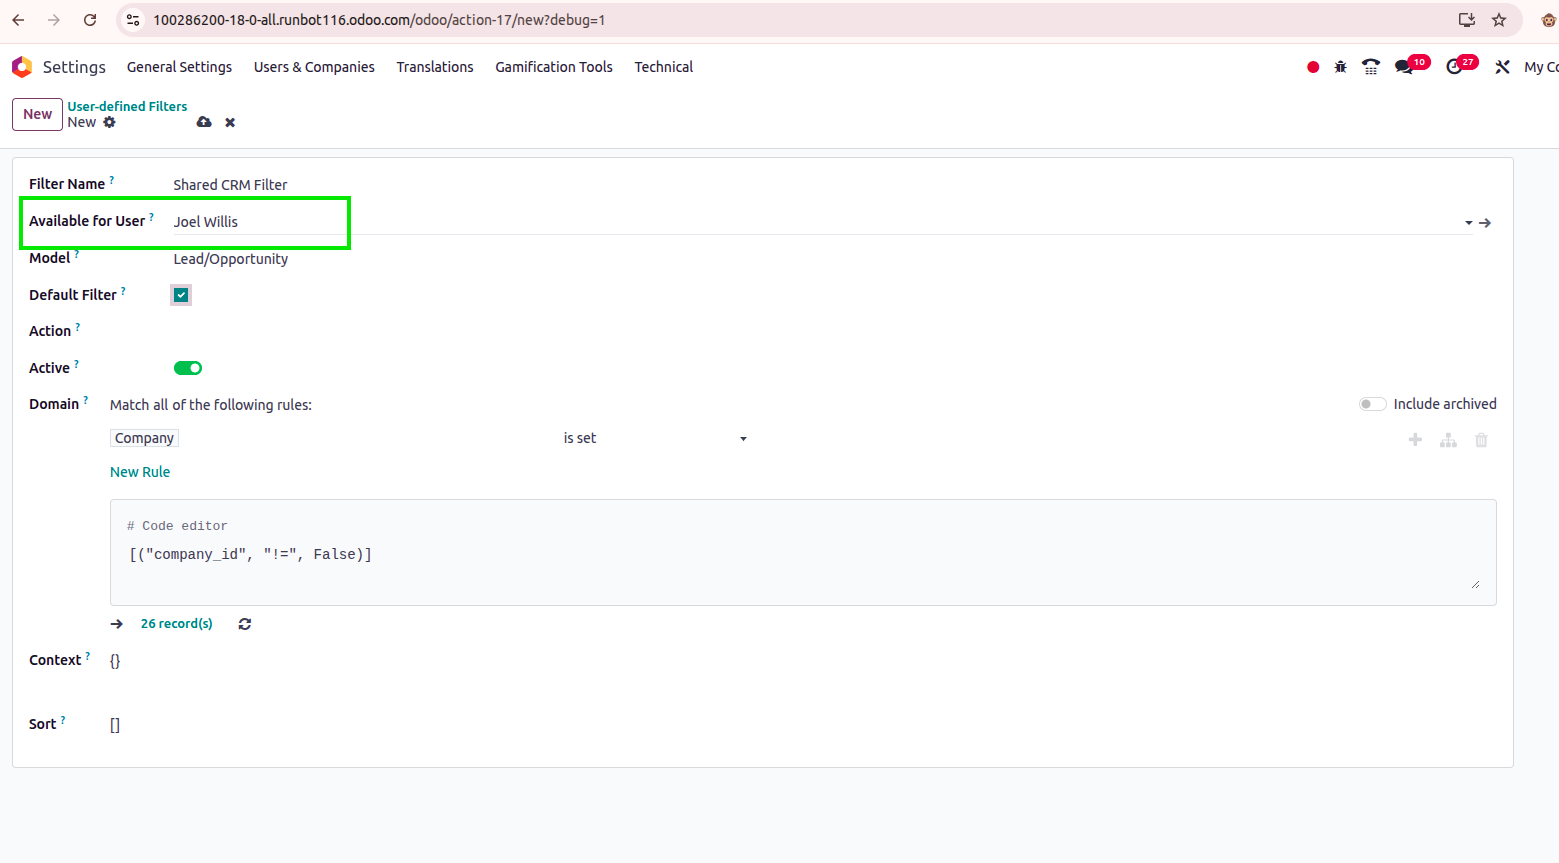Viewport: 1559px width, 863px height.
Task: Click the Sort field value
Action: click(115, 725)
